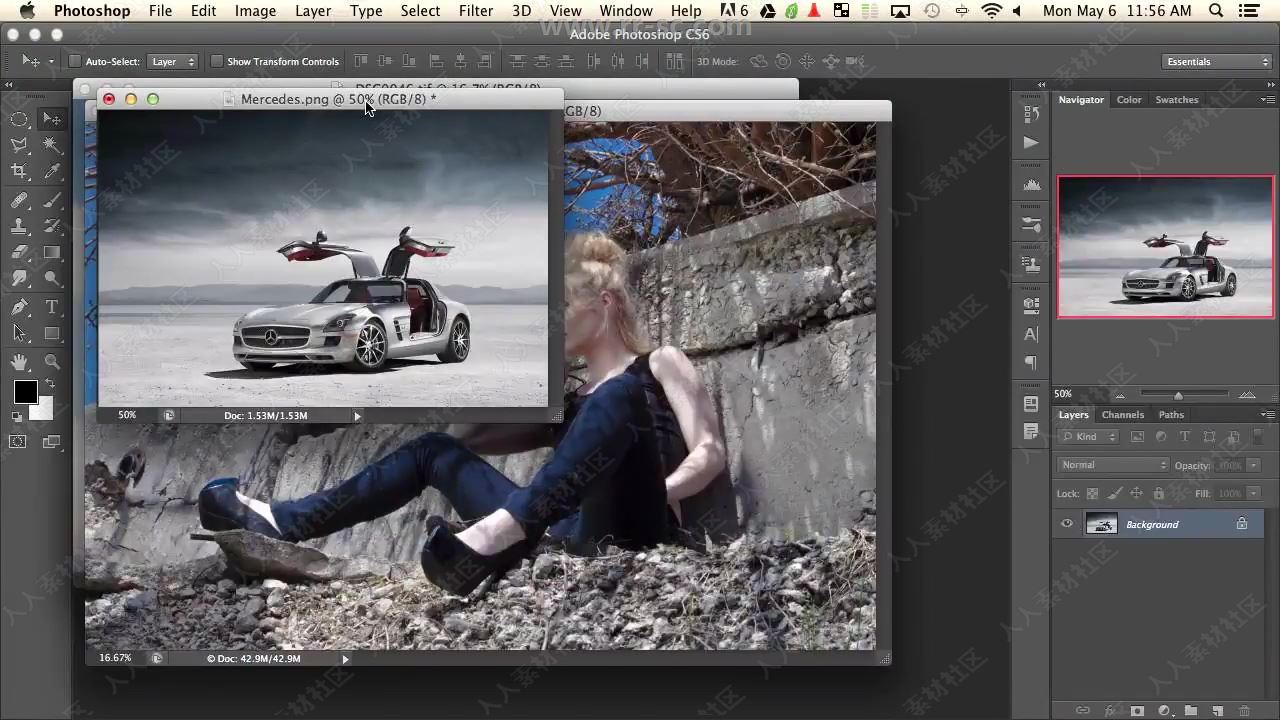The height and width of the screenshot is (720, 1280).
Task: Change screen mode icon in toolbox
Action: pos(52,441)
